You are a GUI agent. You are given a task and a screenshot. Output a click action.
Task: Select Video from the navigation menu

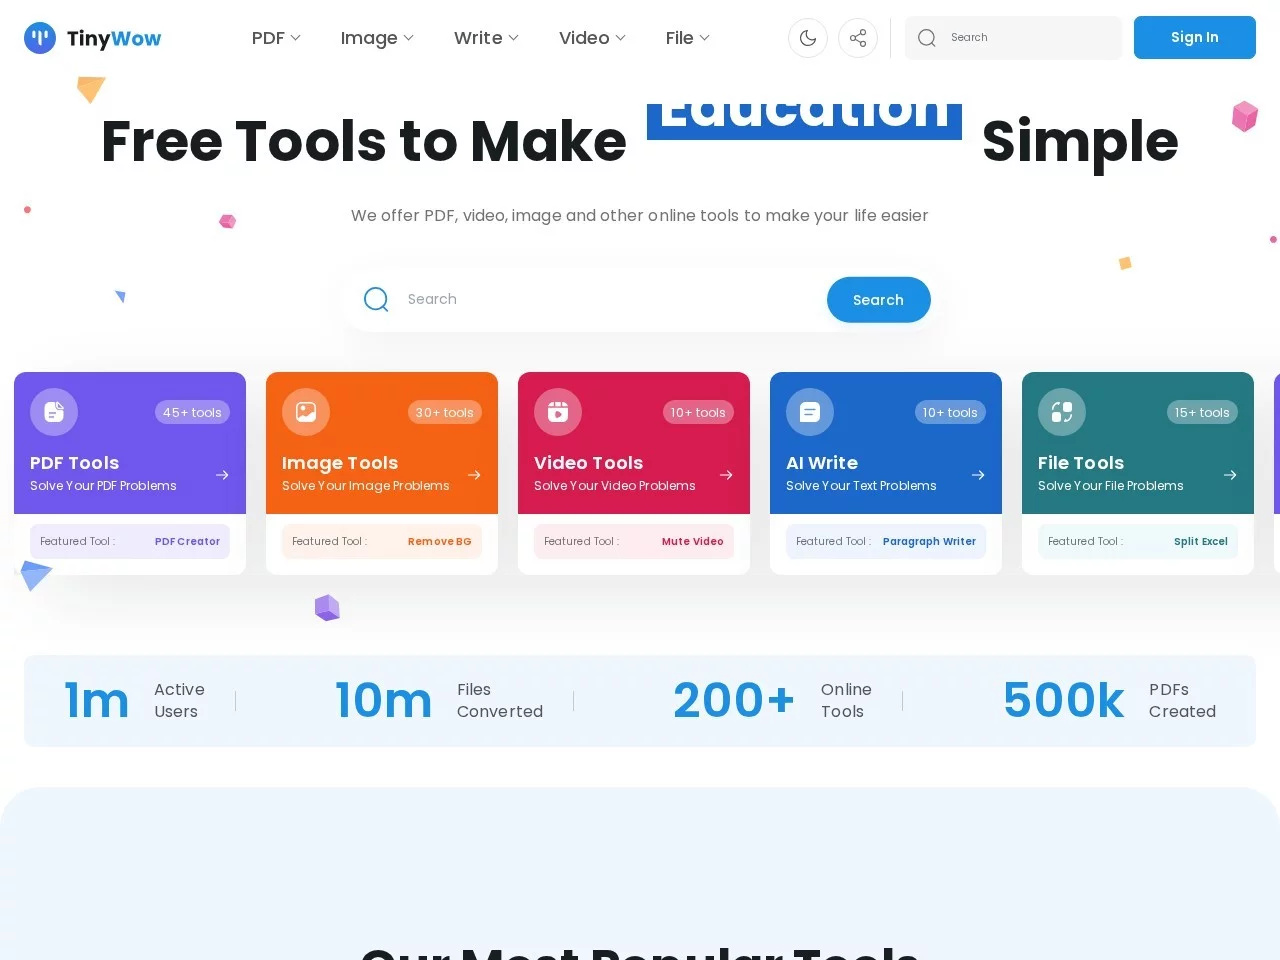[591, 37]
